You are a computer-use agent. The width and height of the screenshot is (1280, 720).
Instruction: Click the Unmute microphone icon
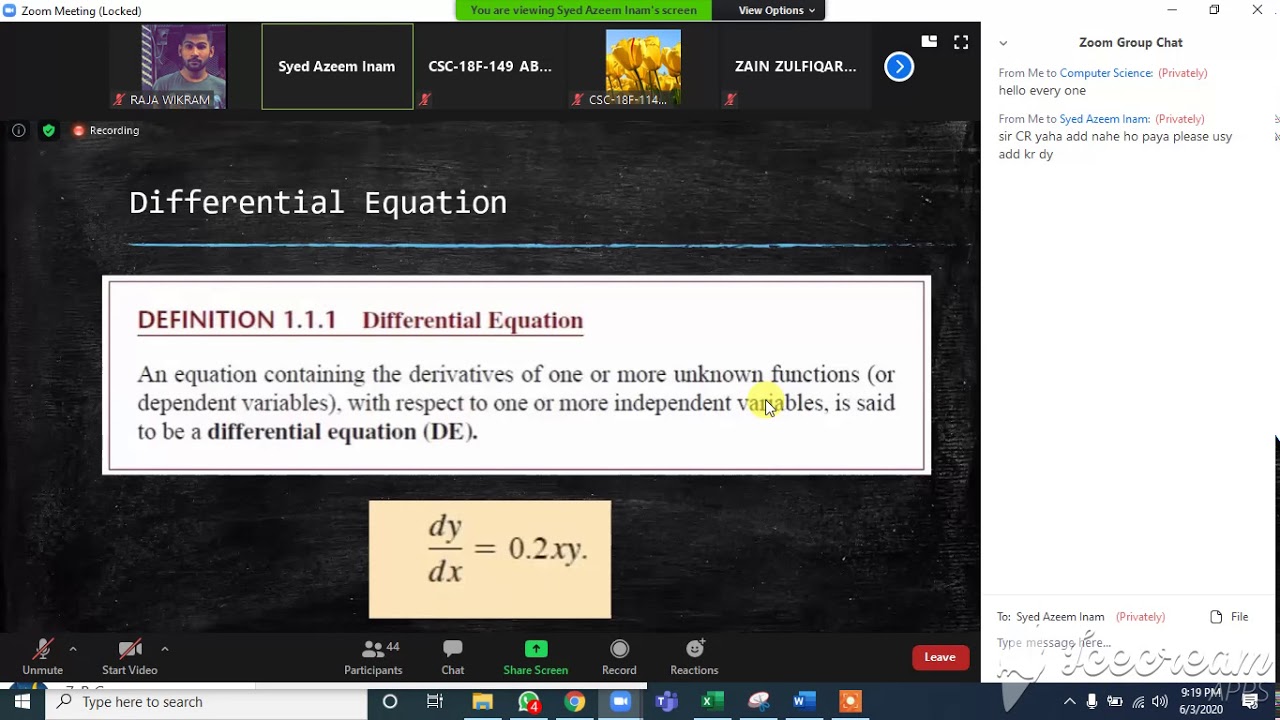point(42,650)
